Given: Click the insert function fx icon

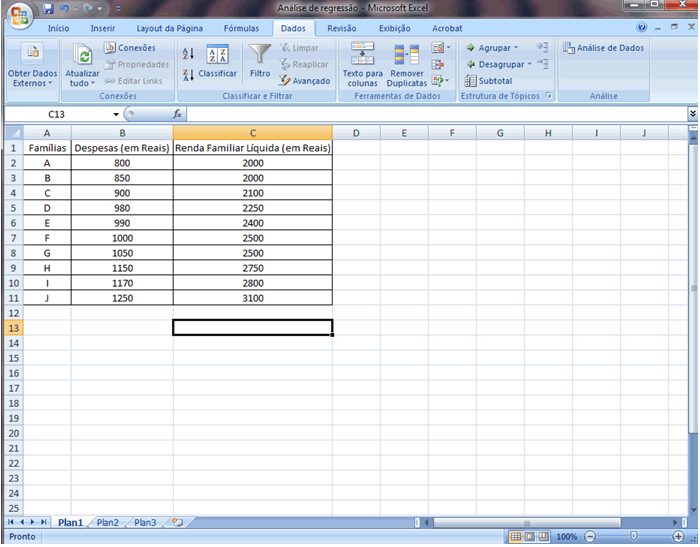Looking at the screenshot, I should 177,115.
